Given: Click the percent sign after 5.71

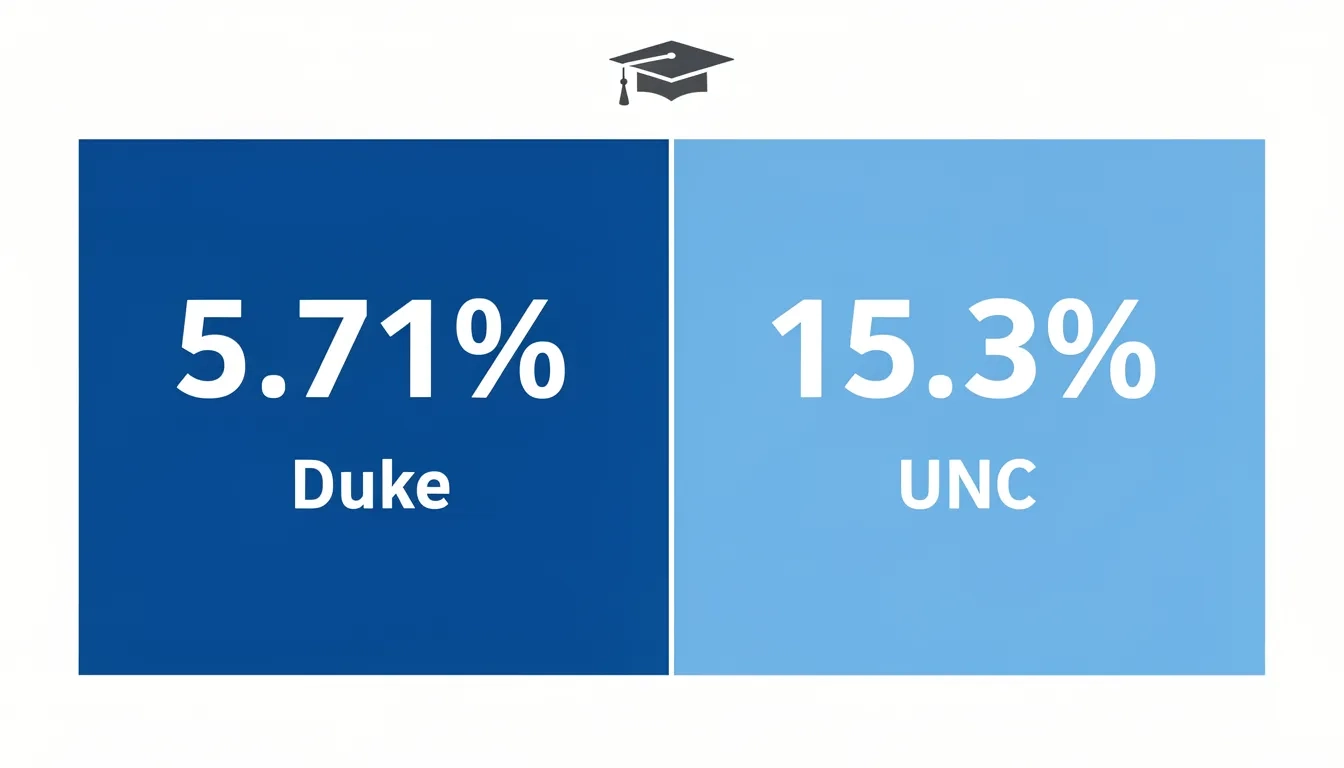Looking at the screenshot, I should point(508,347).
